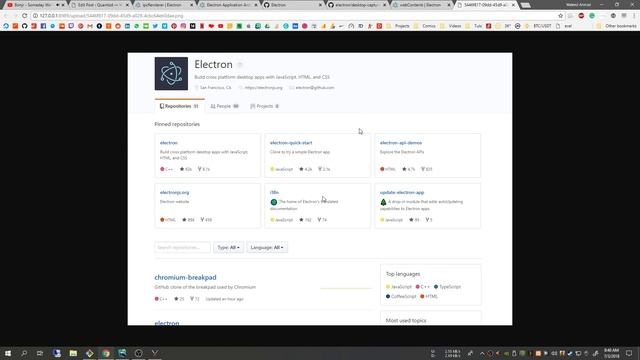Open the Projects bookmarks folder
Image resolution: width=640 pixels, height=360 pixels.
398,26
